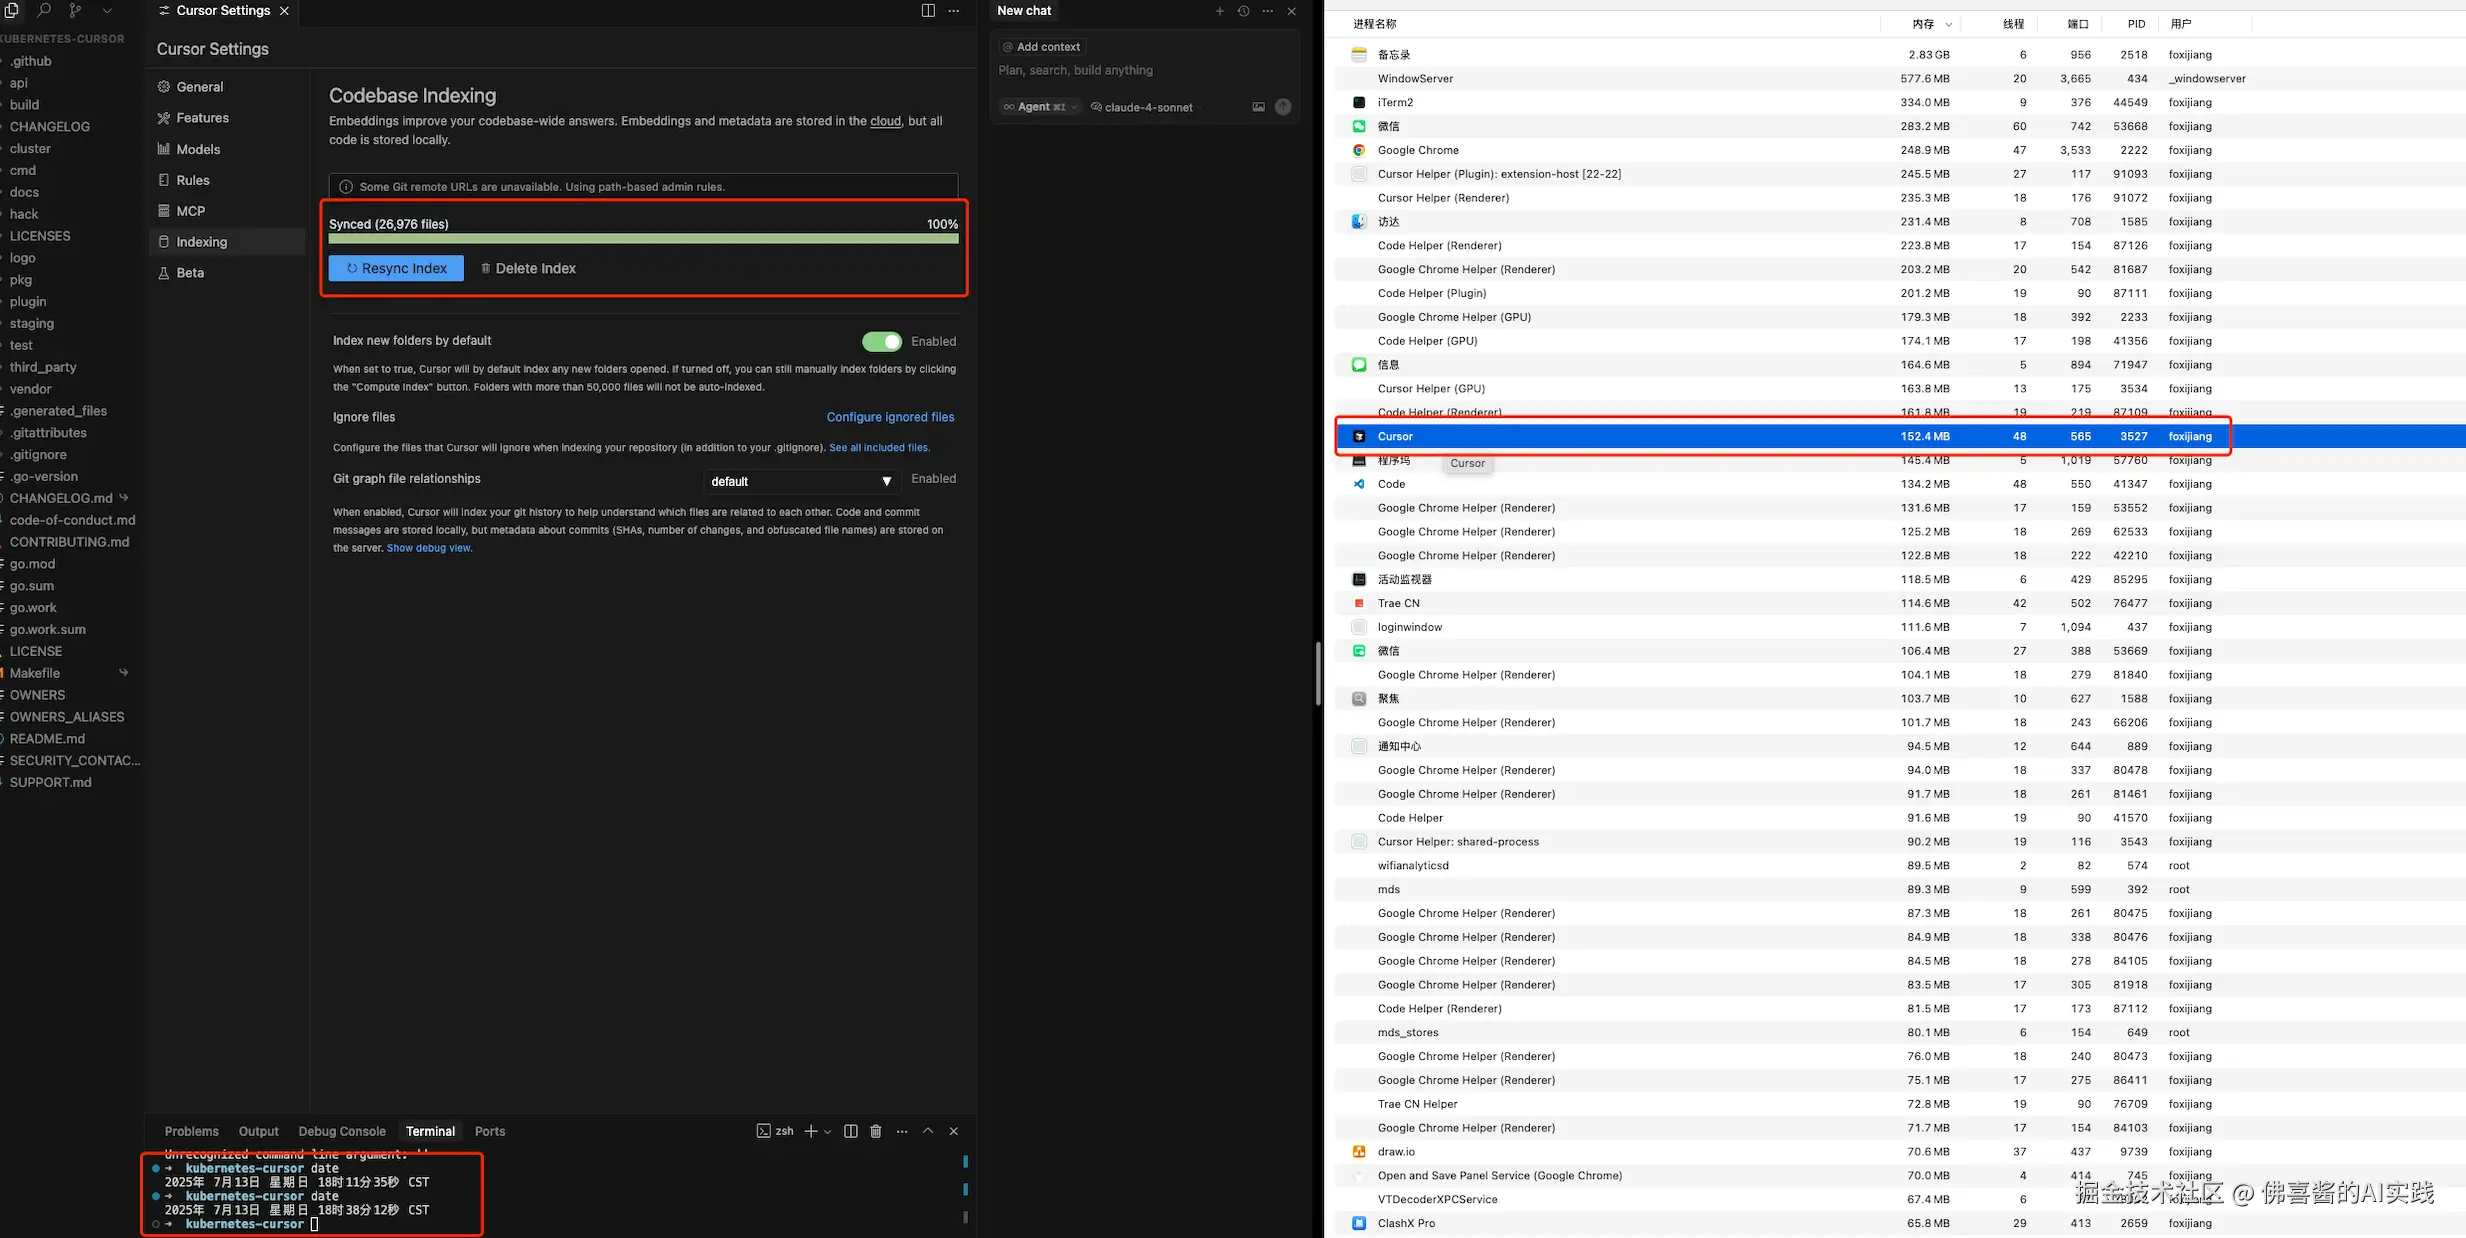Viewport: 2466px width, 1238px height.
Task: Click the split editor layout icon
Action: pos(928,11)
